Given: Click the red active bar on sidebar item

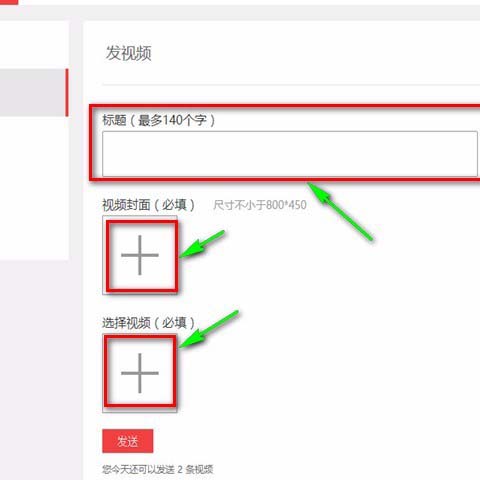Looking at the screenshot, I should [67, 93].
